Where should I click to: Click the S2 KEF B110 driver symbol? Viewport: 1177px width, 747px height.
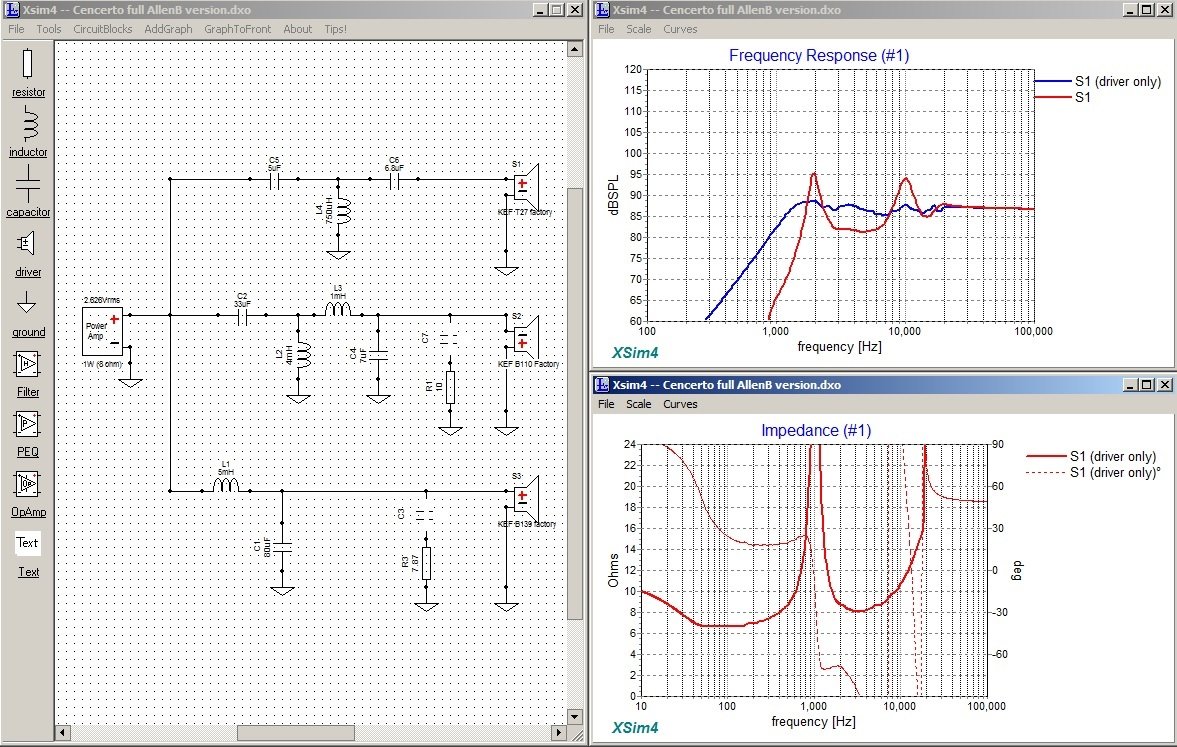coord(526,338)
